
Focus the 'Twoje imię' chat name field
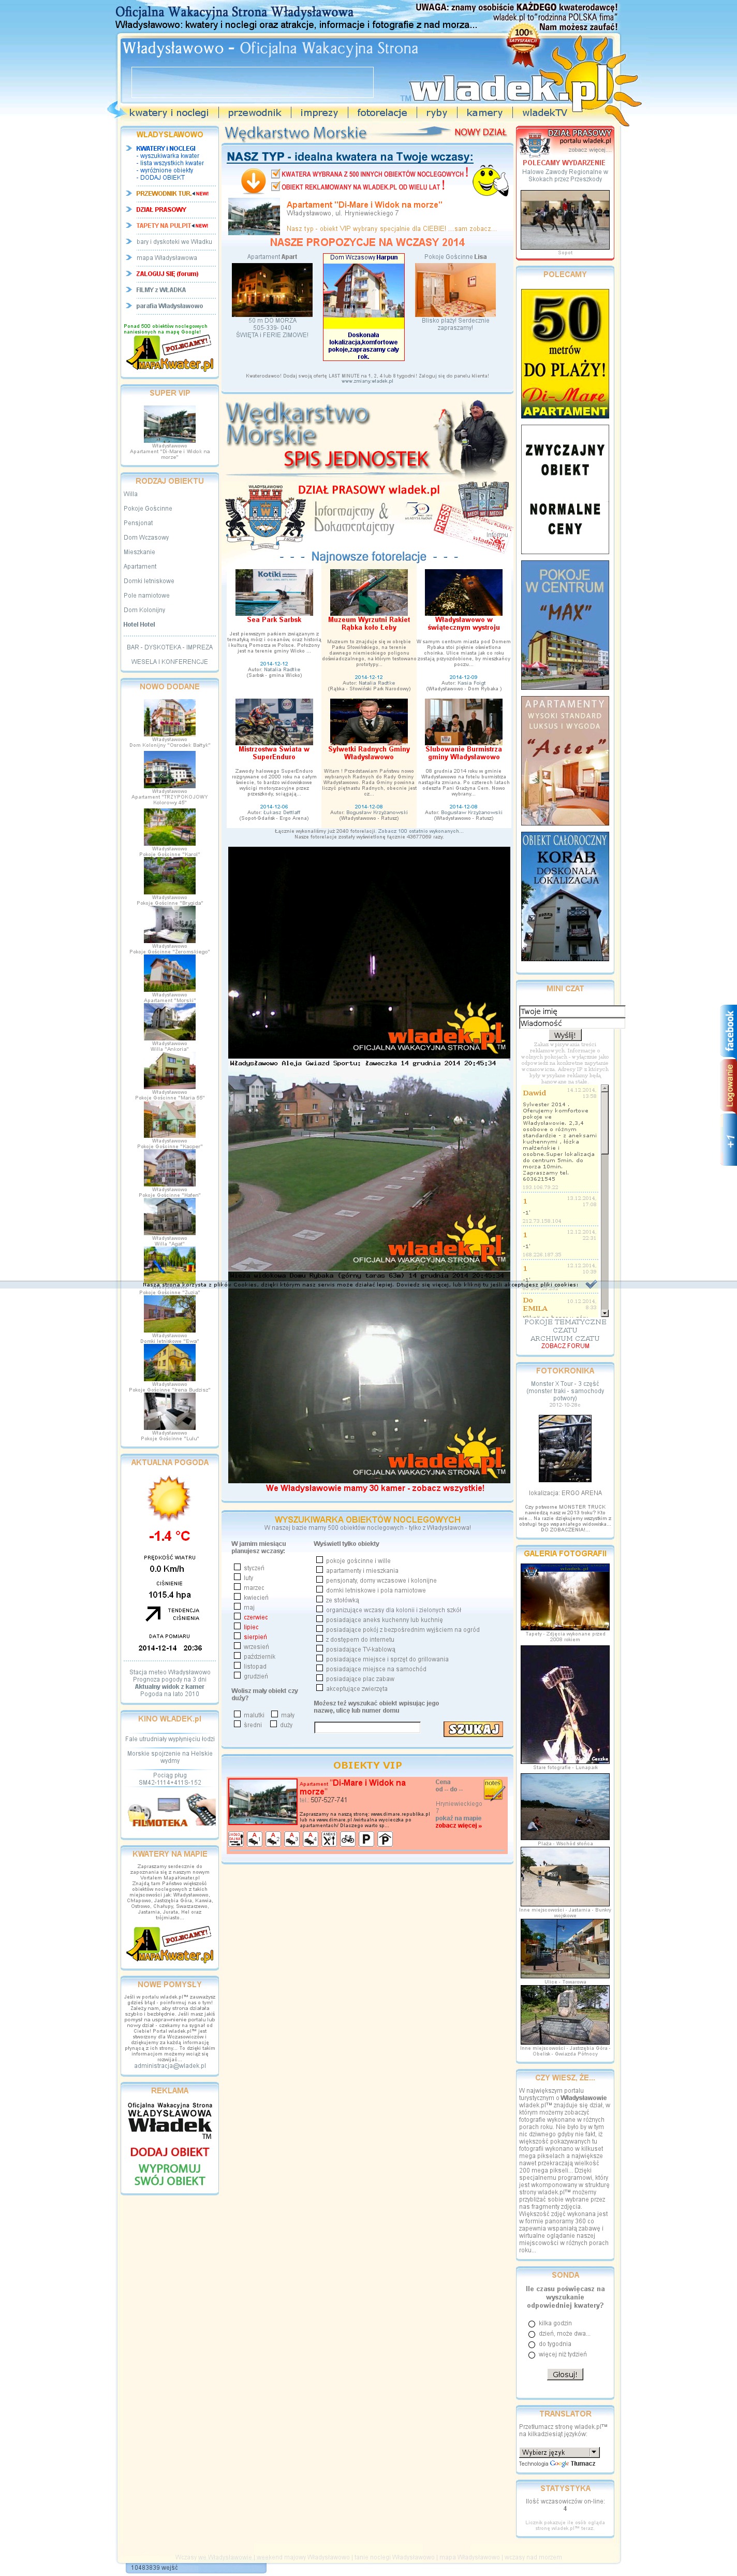pos(571,1011)
